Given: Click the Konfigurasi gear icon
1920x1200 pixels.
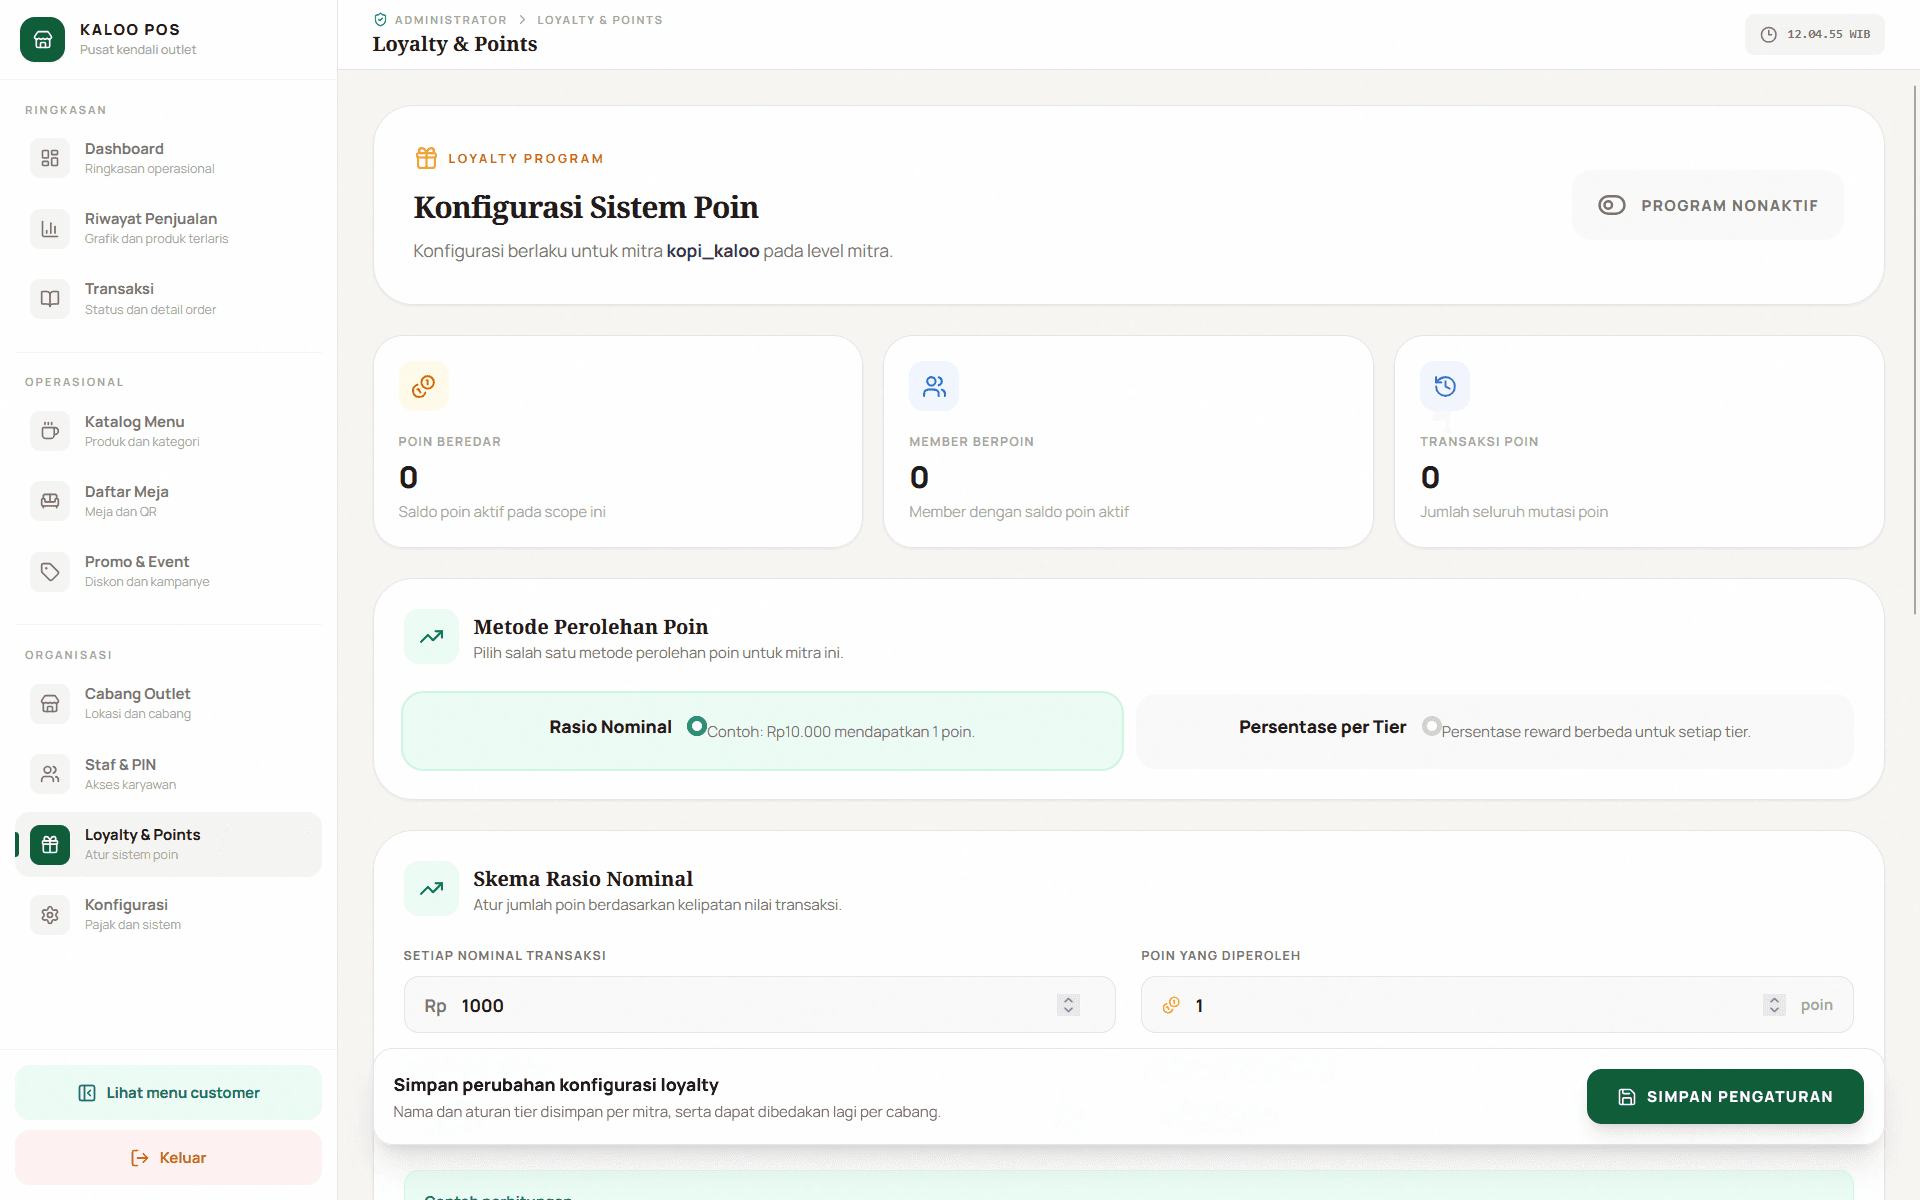Looking at the screenshot, I should [x=50, y=914].
